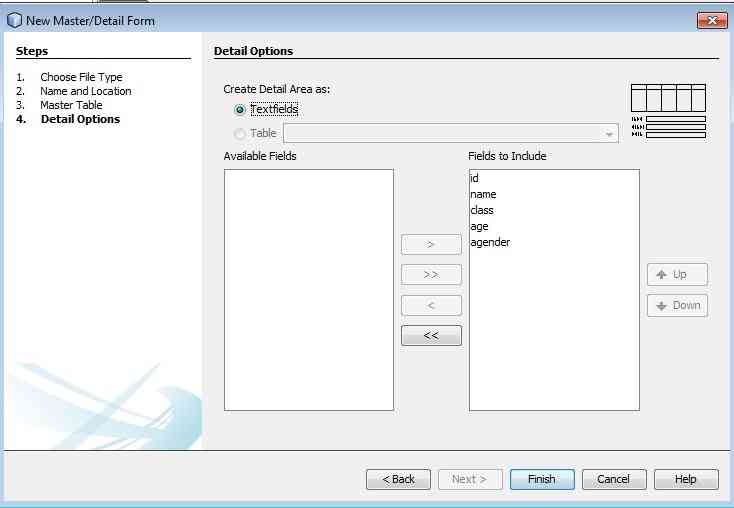Move field Down with the Down button
This screenshot has width=734, height=508.
pos(677,306)
